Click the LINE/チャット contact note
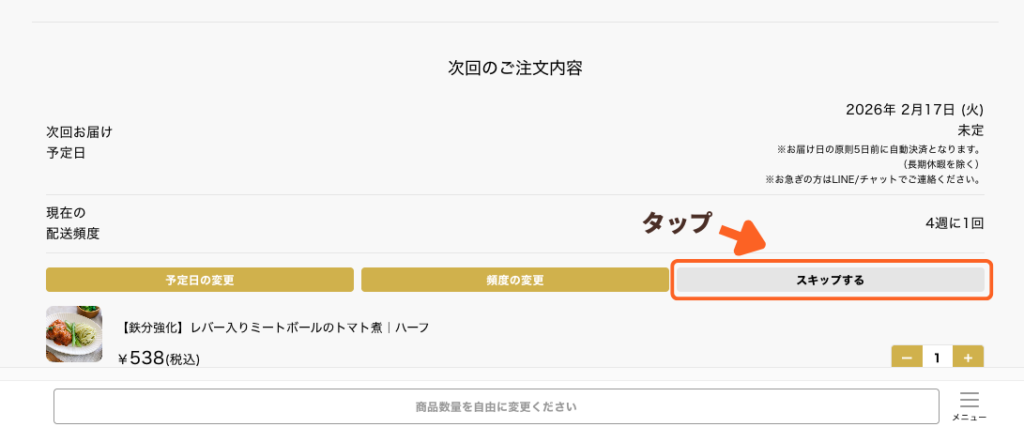1024x427 pixels. coord(872,180)
